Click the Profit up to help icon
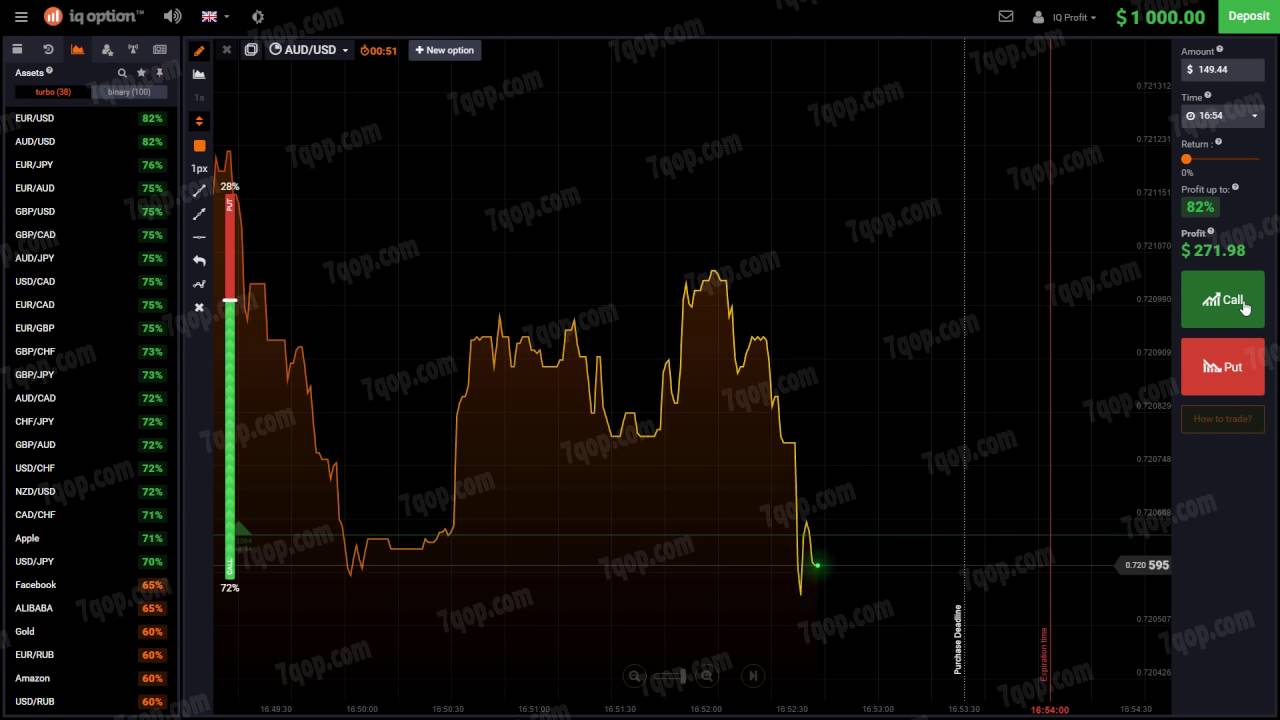 coord(1235,187)
